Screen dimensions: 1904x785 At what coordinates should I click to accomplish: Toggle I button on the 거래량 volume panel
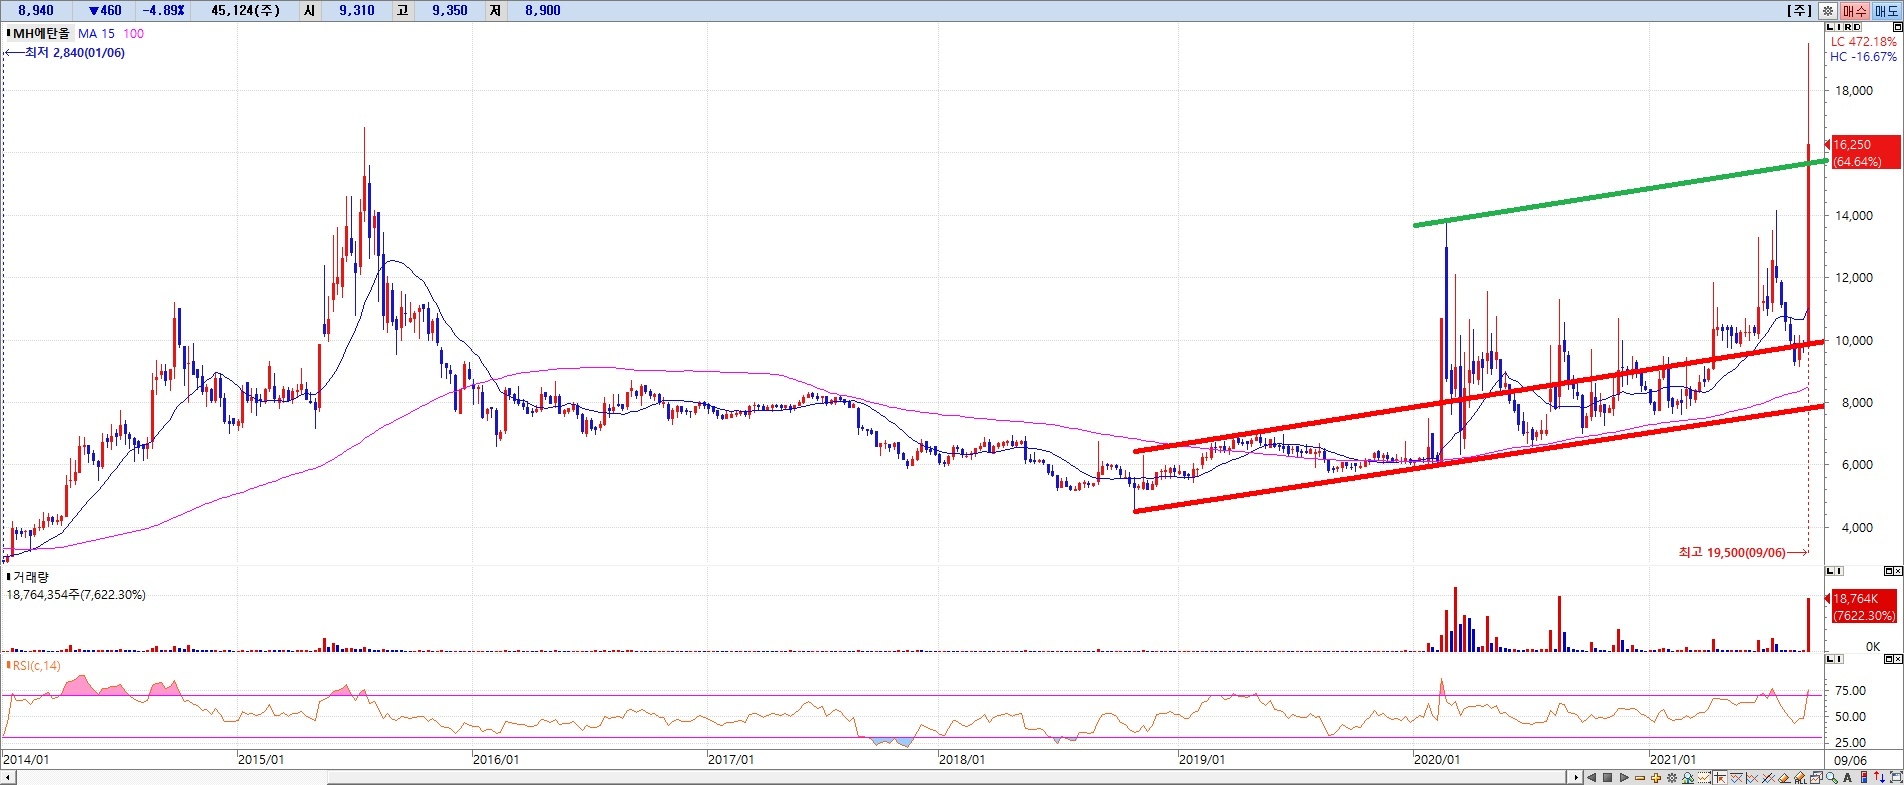pyautogui.click(x=1838, y=571)
